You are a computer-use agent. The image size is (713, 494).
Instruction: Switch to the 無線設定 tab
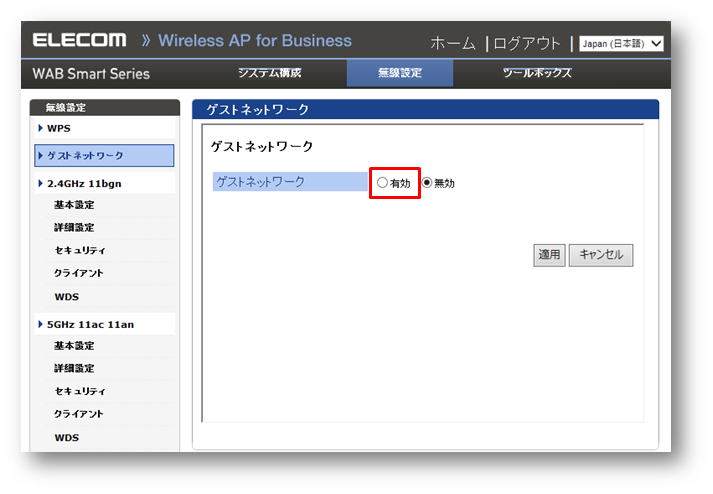[400, 73]
